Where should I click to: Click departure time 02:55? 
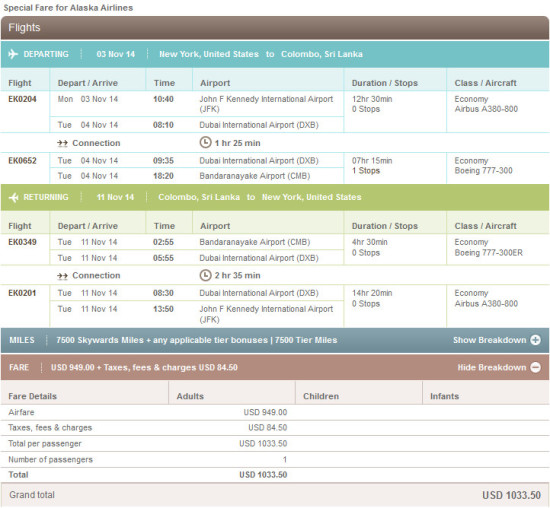tap(163, 242)
